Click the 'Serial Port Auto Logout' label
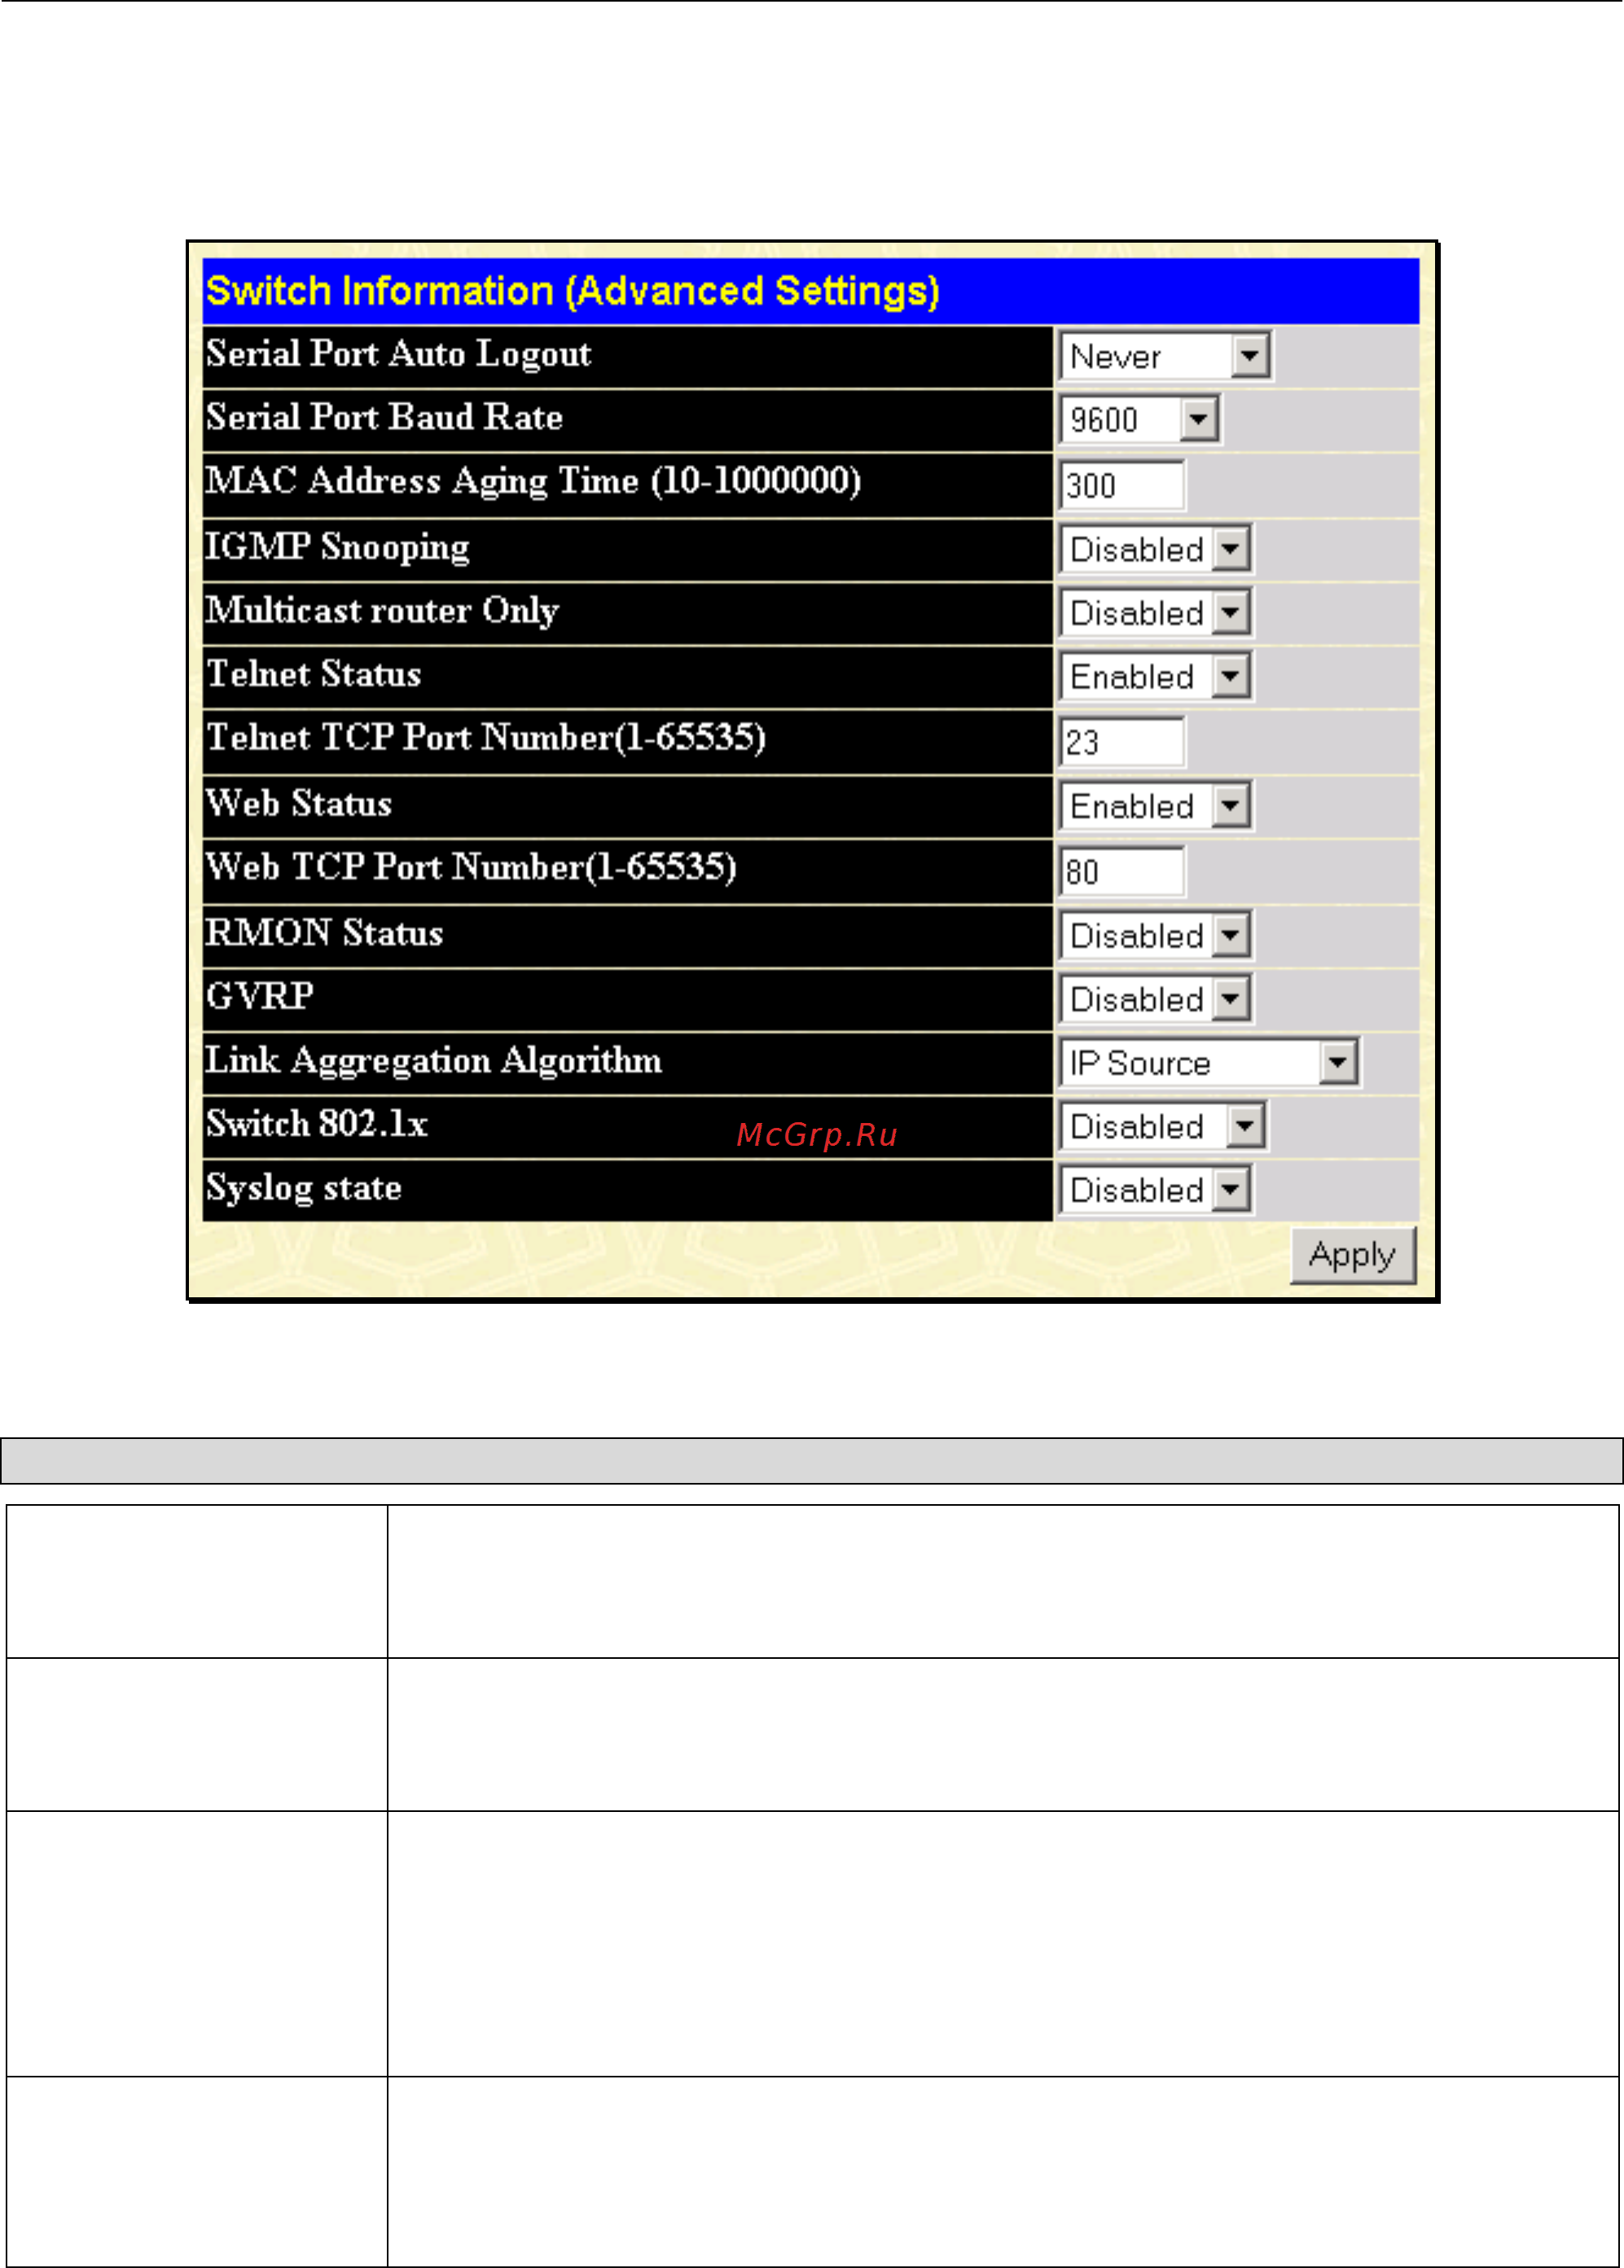 click(x=398, y=355)
